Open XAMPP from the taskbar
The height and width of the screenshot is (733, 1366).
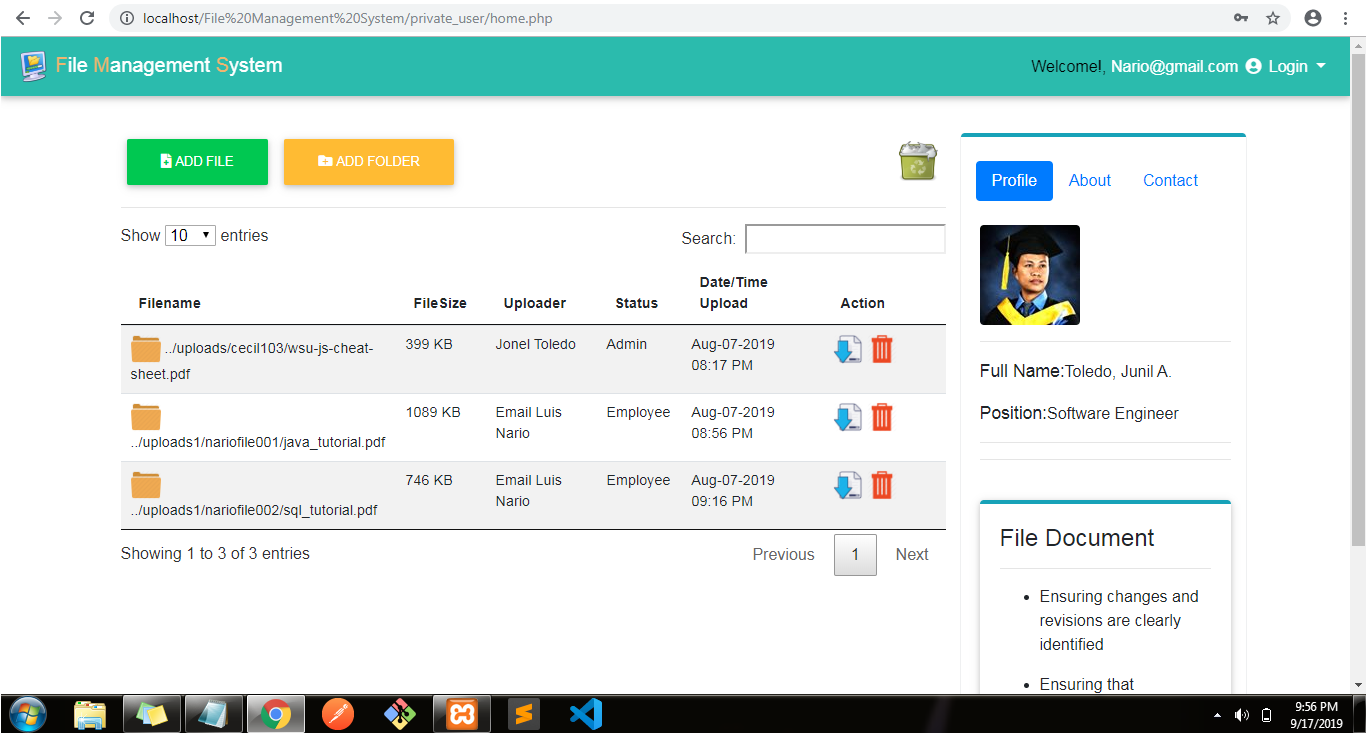point(462,714)
